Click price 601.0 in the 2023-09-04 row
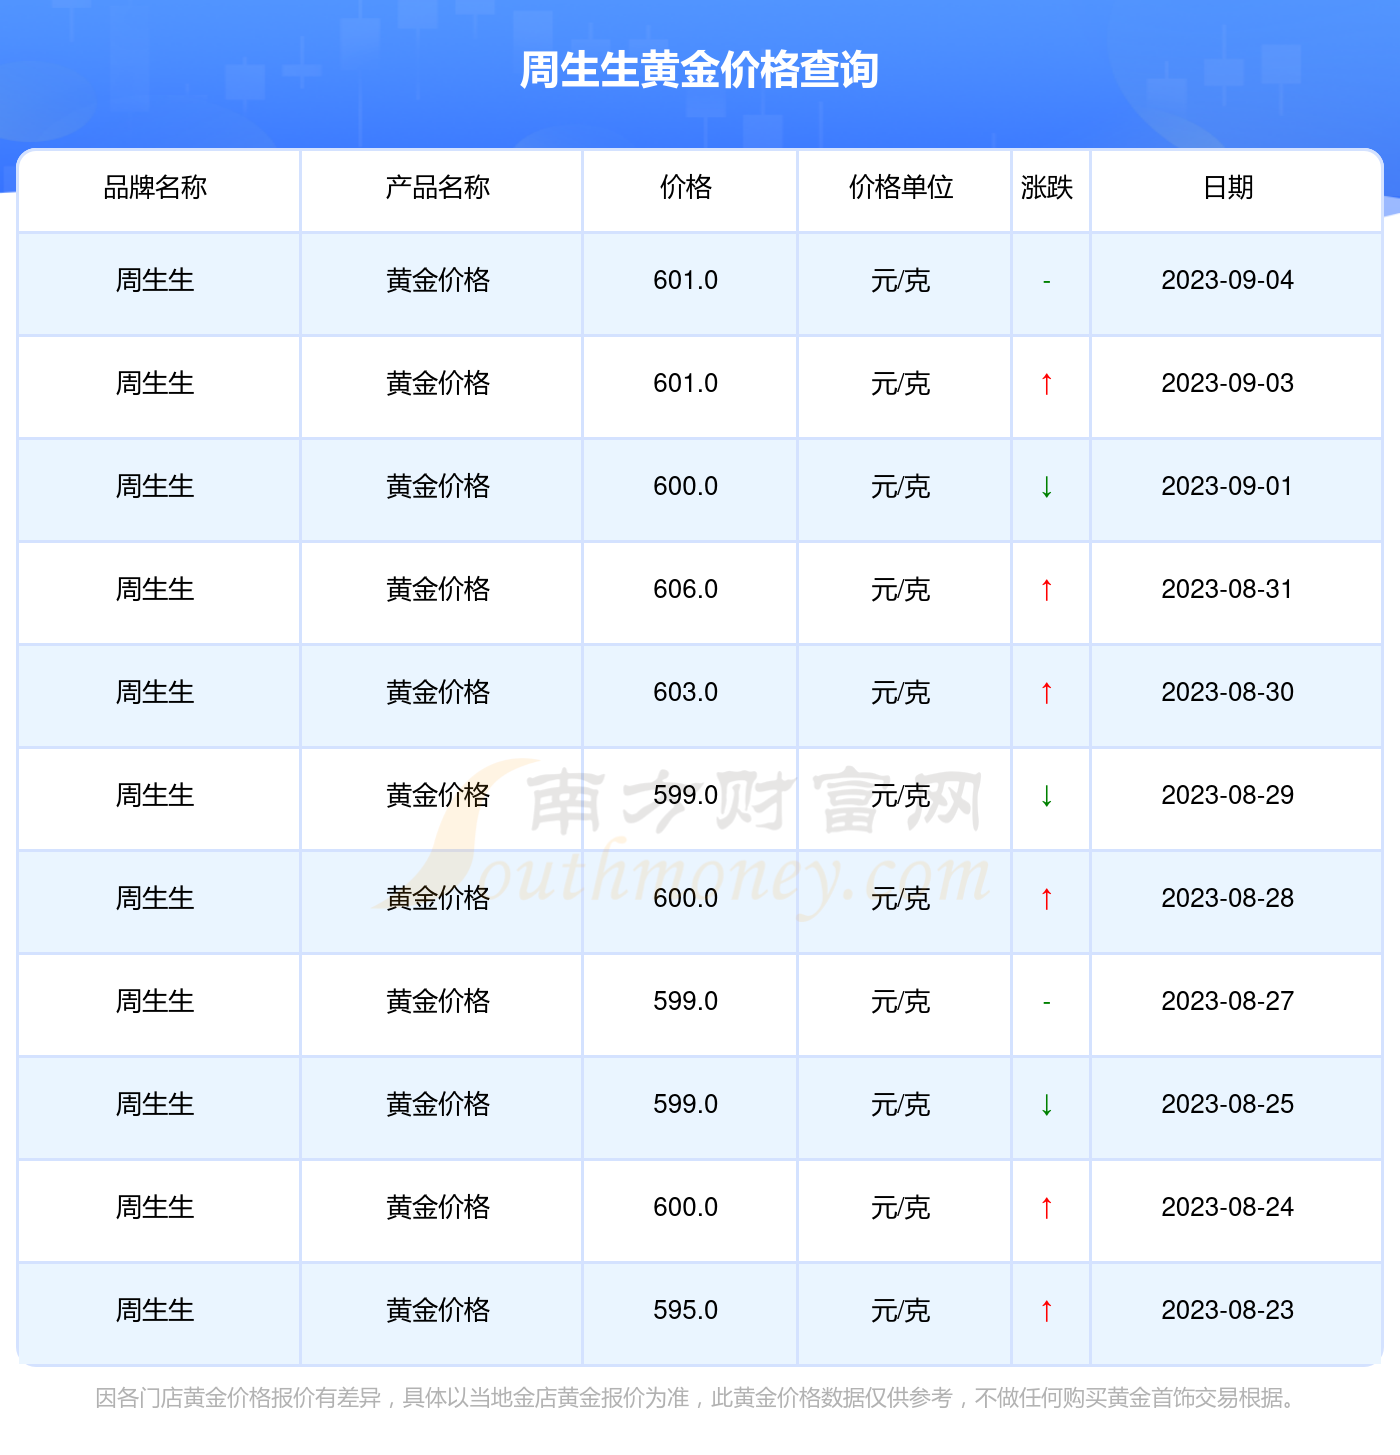The height and width of the screenshot is (1455, 1400). (686, 281)
